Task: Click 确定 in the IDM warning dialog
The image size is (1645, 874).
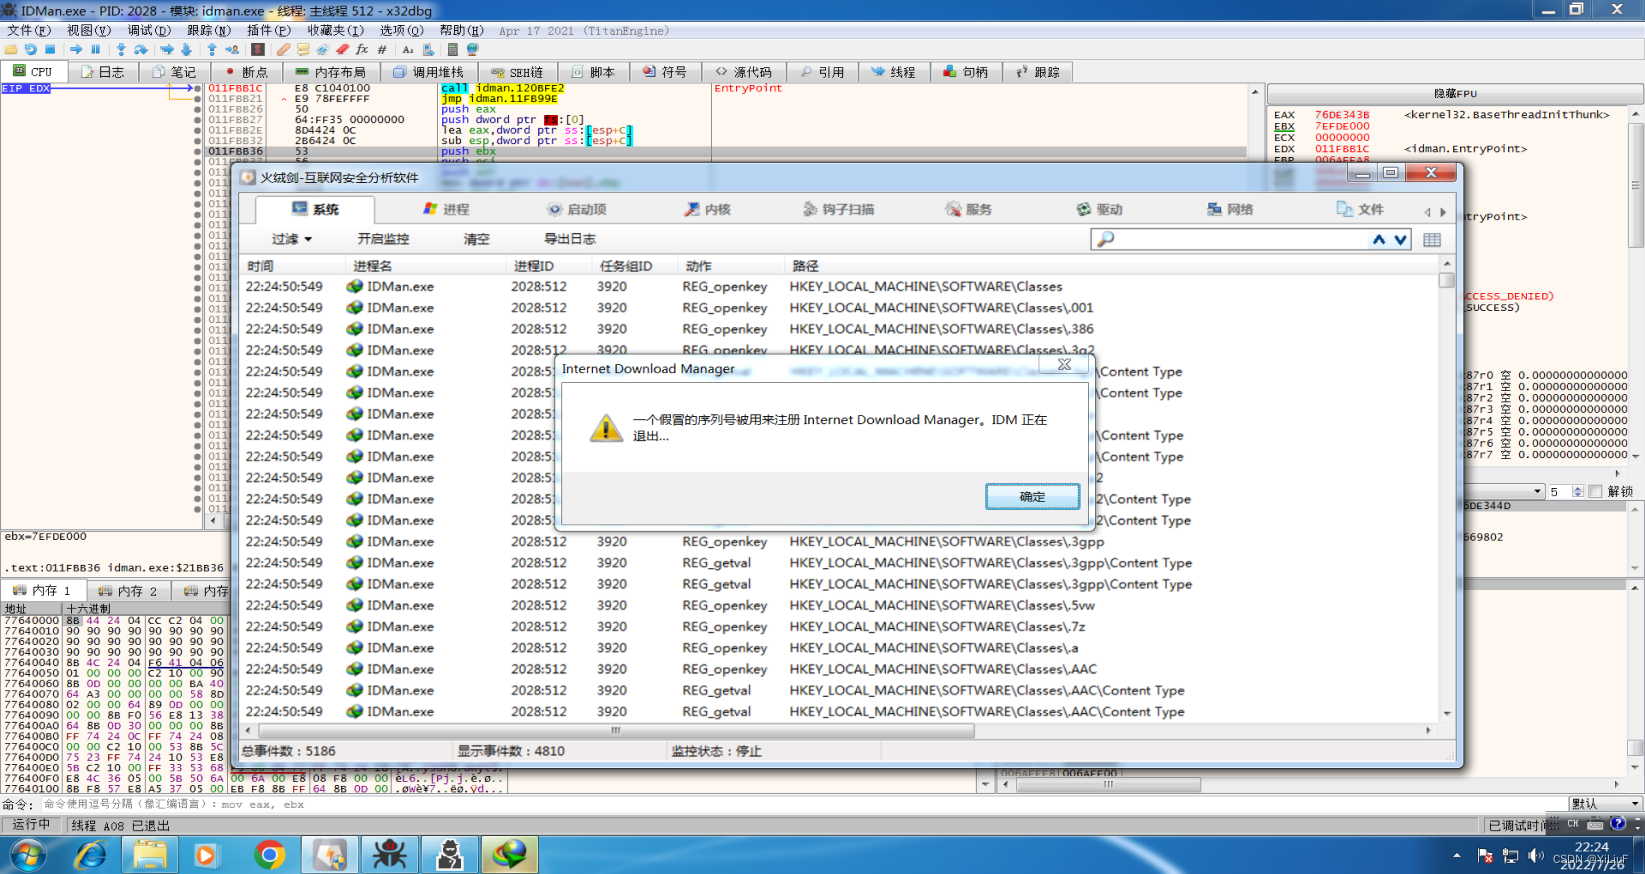Action: click(x=1032, y=497)
